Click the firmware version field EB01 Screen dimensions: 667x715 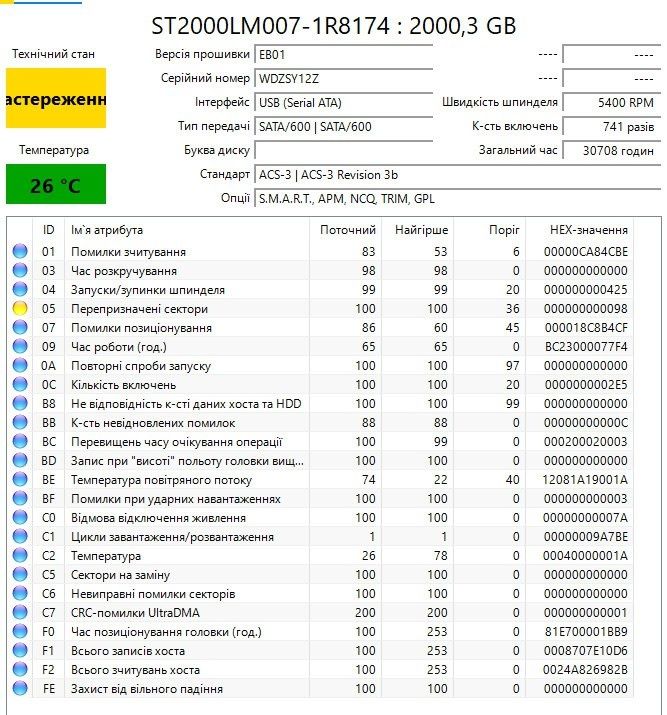(343, 55)
